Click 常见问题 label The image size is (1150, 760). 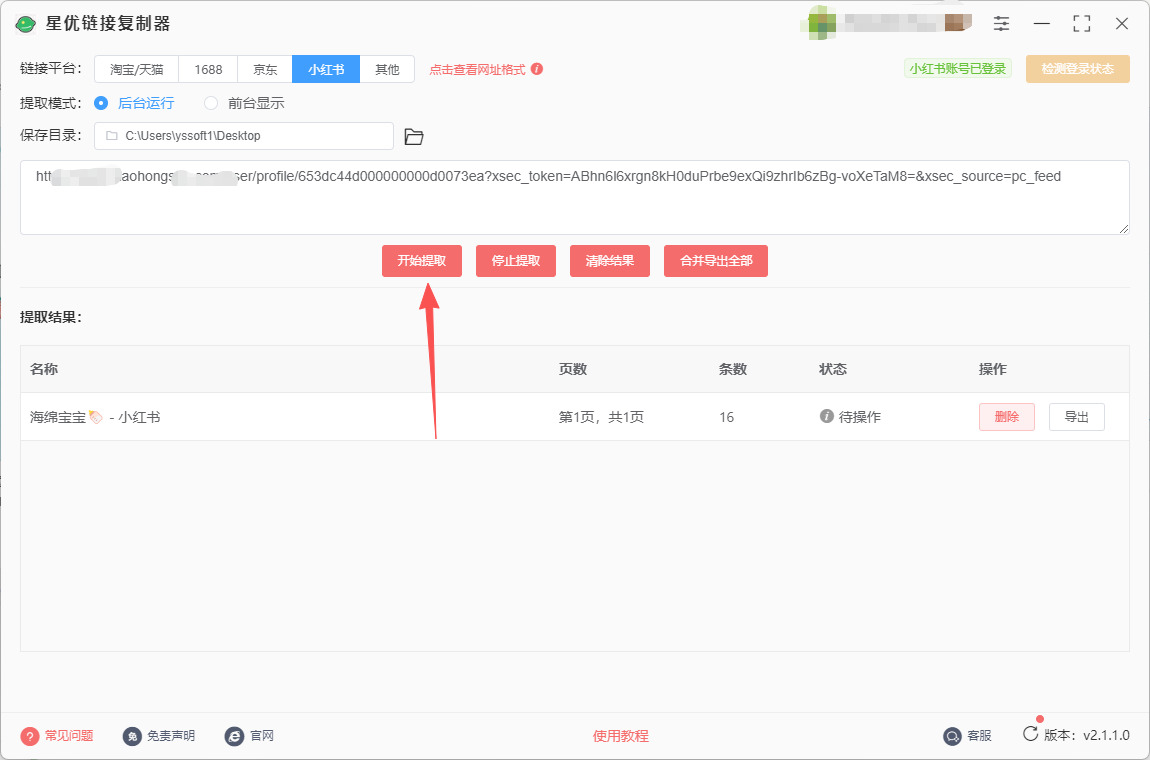point(69,736)
